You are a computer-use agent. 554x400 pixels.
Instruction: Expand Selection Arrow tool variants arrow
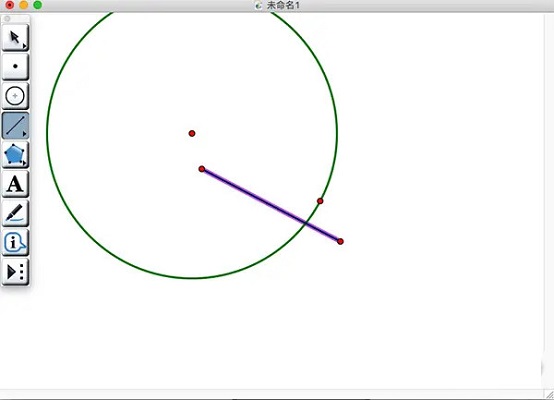24,46
